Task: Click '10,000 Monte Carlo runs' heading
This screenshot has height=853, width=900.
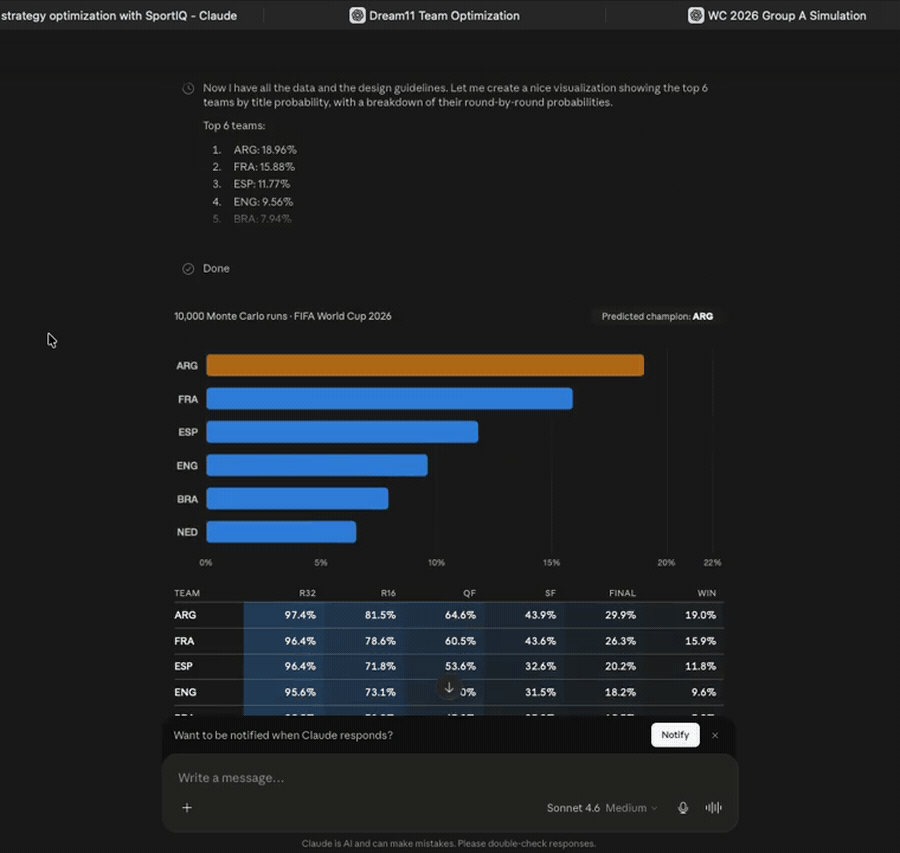Action: pos(282,316)
